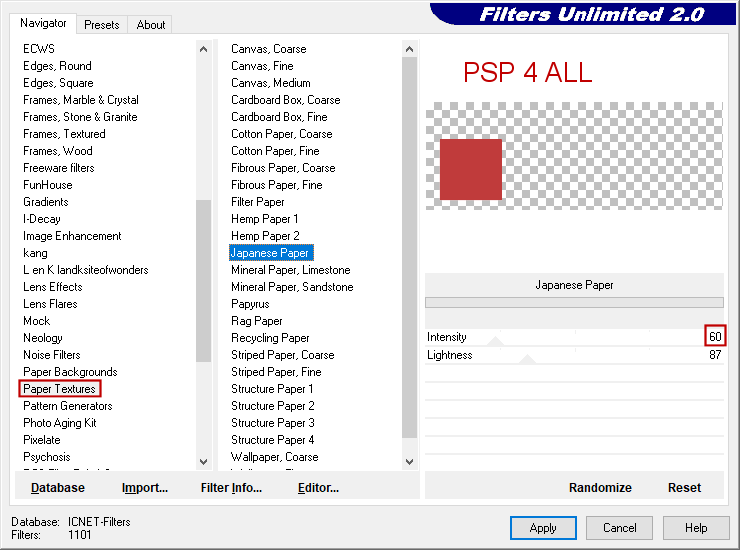
Task: Open Help for Filters Unlimited
Action: tap(696, 528)
